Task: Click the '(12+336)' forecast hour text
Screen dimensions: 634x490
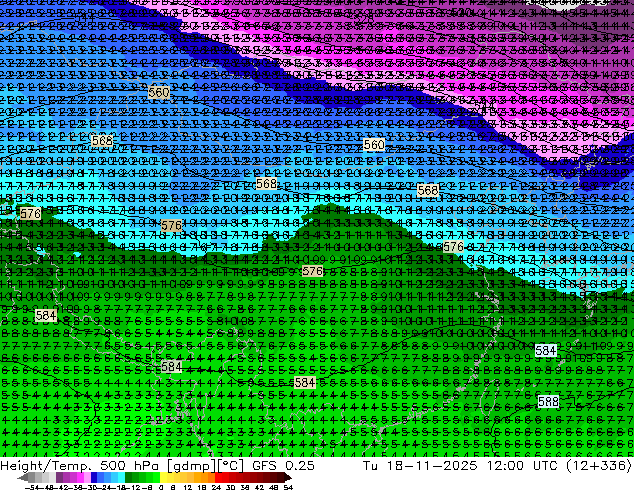Action: click(x=599, y=466)
